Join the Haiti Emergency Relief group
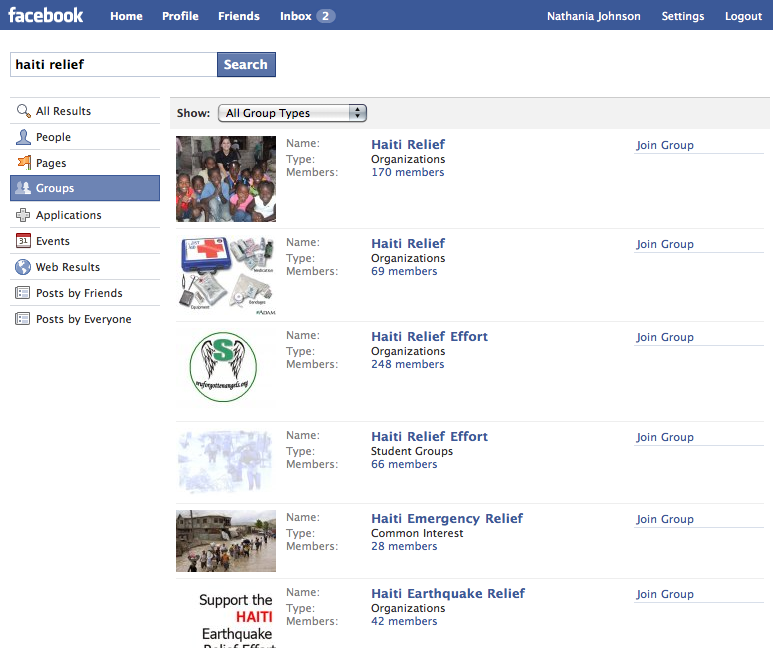 point(665,519)
